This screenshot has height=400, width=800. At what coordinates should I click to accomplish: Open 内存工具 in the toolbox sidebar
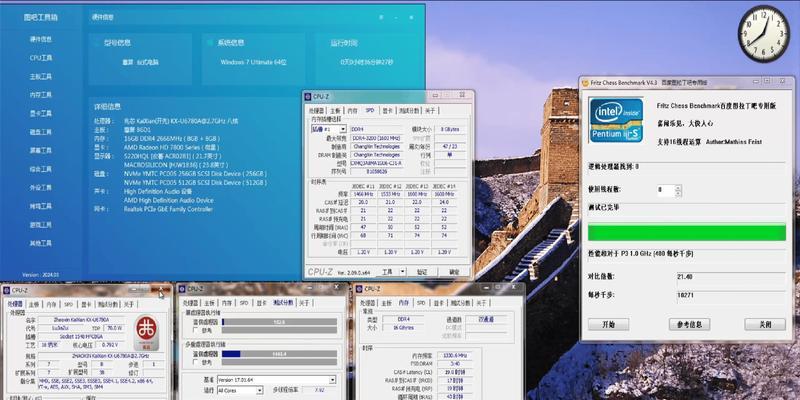click(x=40, y=95)
